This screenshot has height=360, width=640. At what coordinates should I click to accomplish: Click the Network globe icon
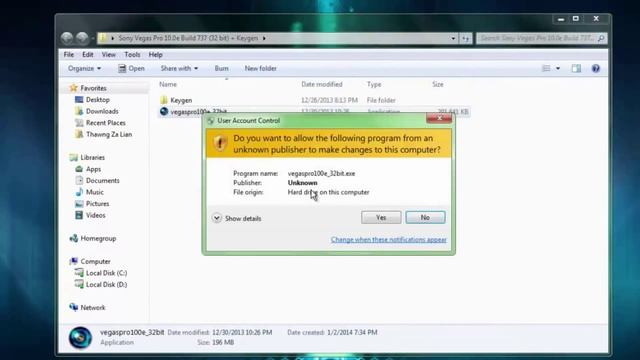pyautogui.click(x=73, y=307)
